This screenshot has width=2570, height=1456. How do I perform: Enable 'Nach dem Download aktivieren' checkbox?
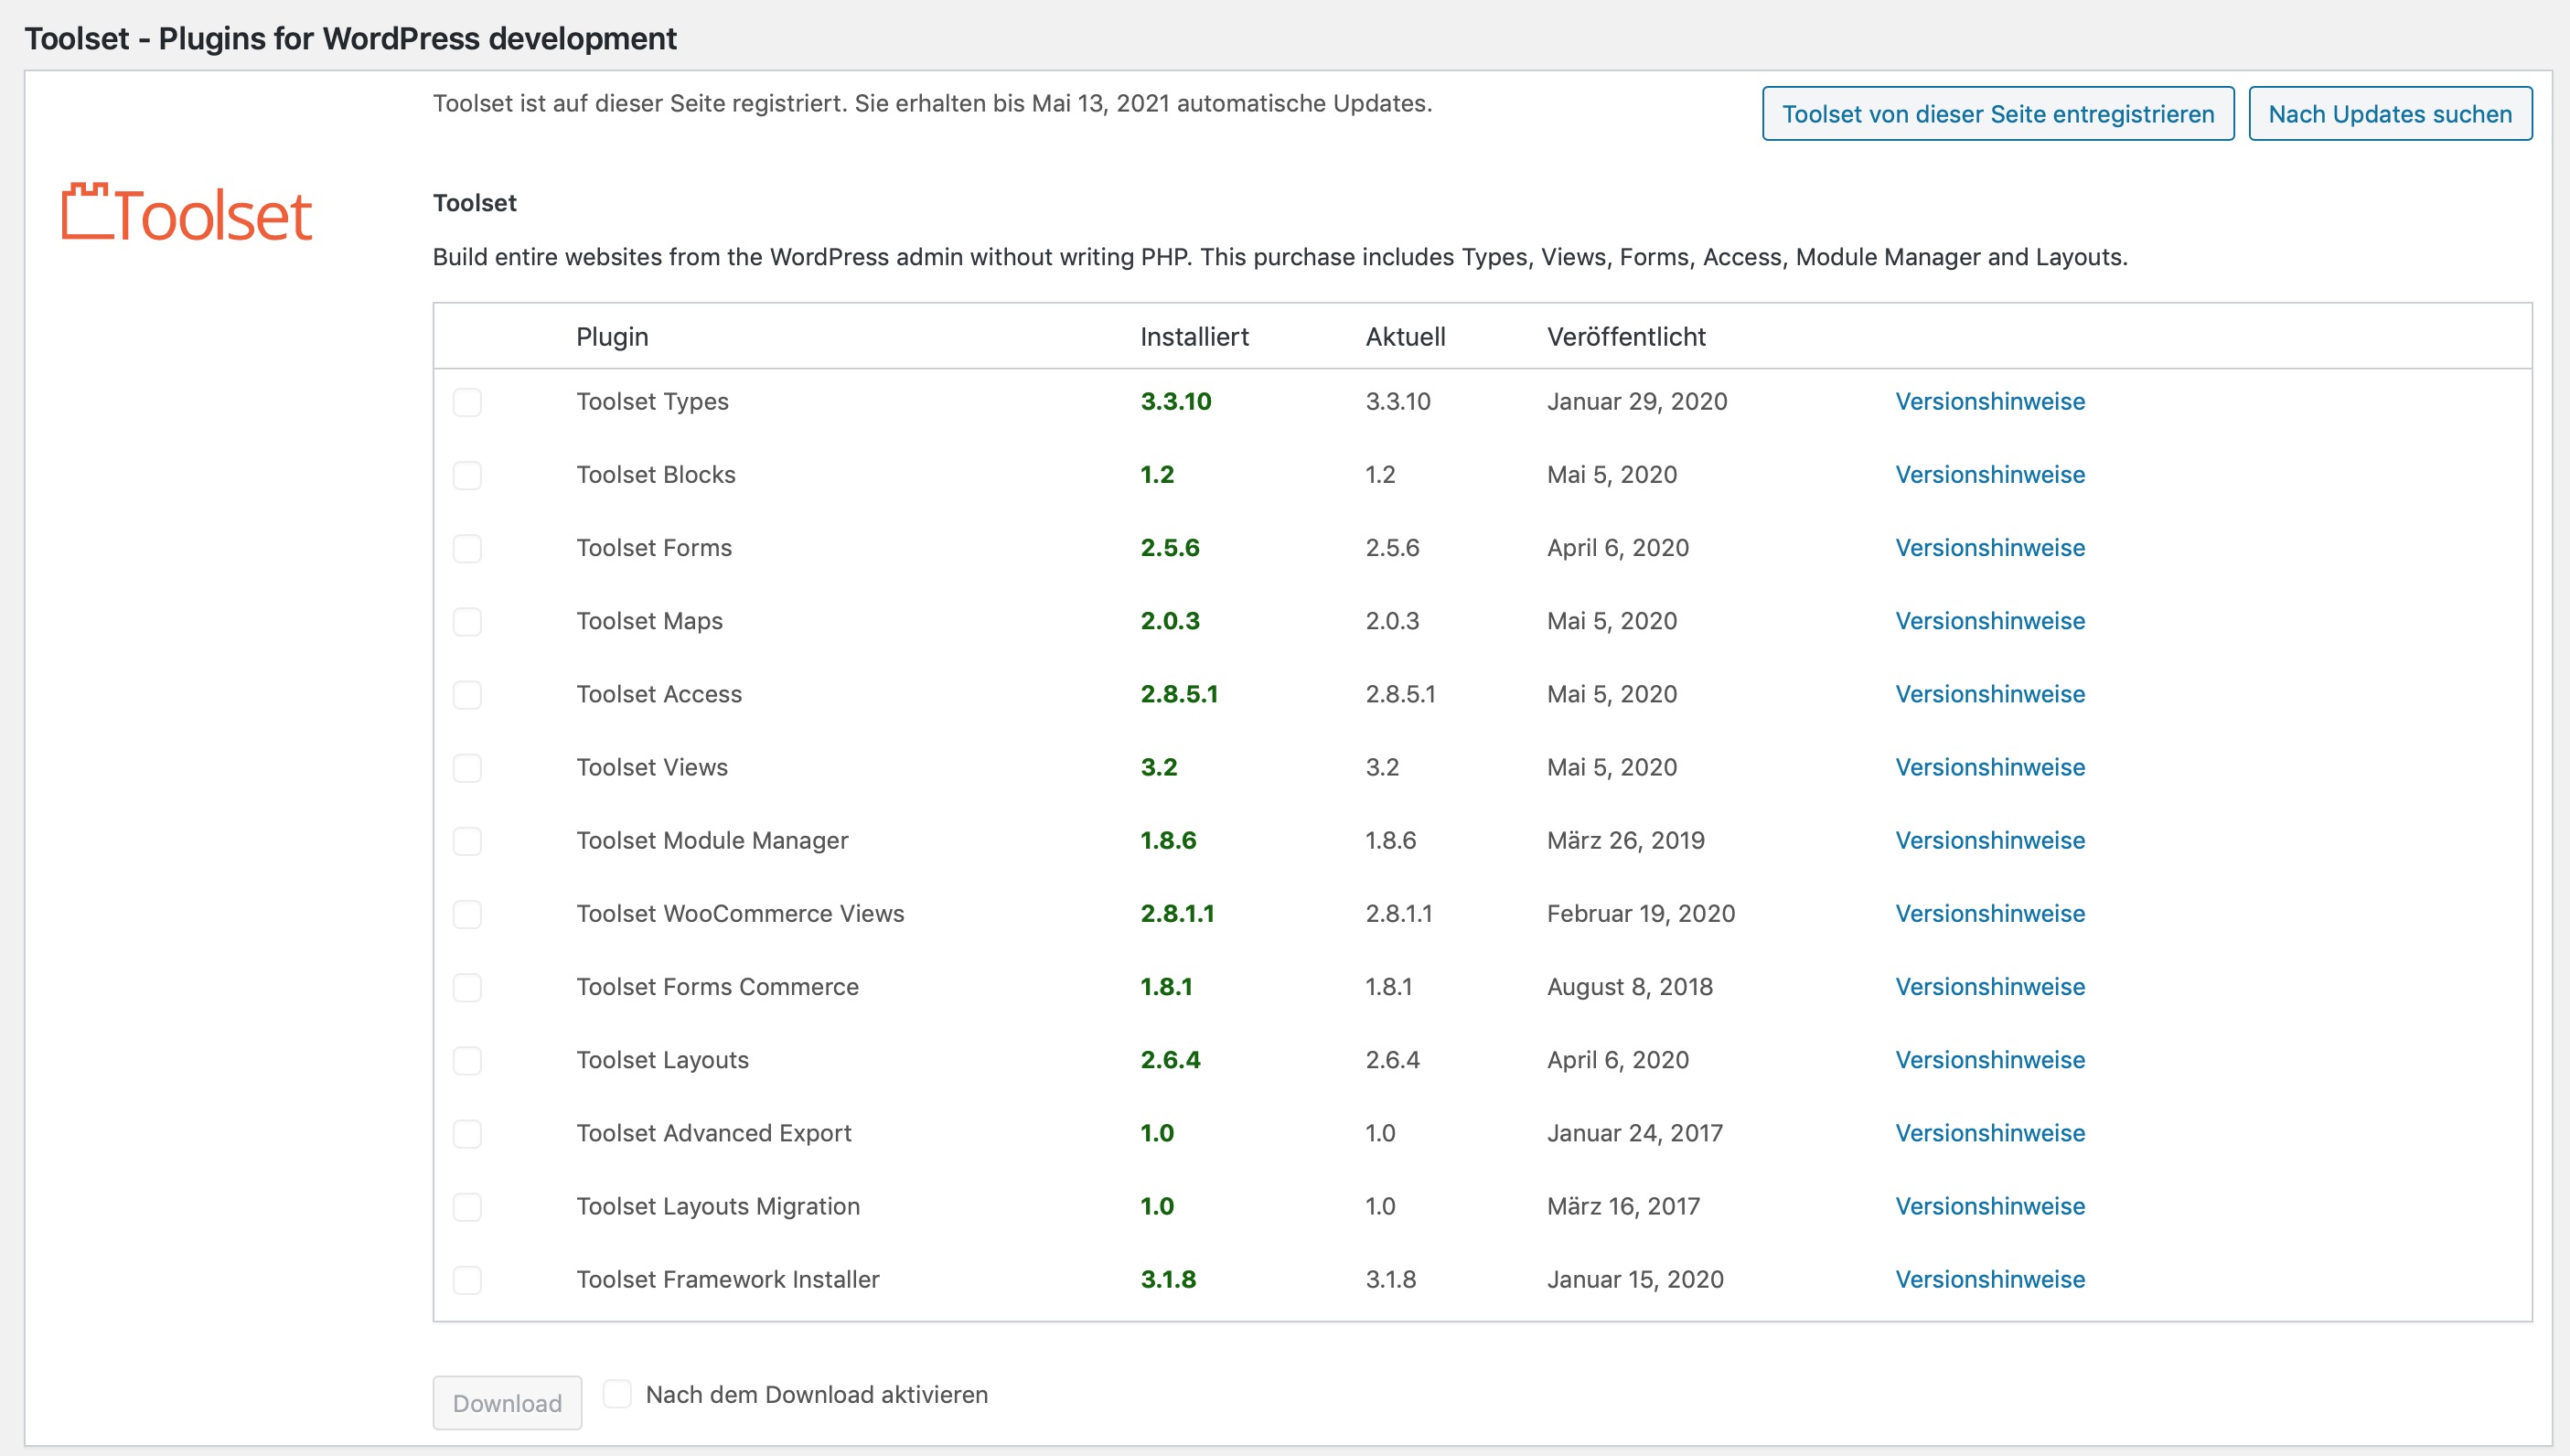pos(617,1393)
